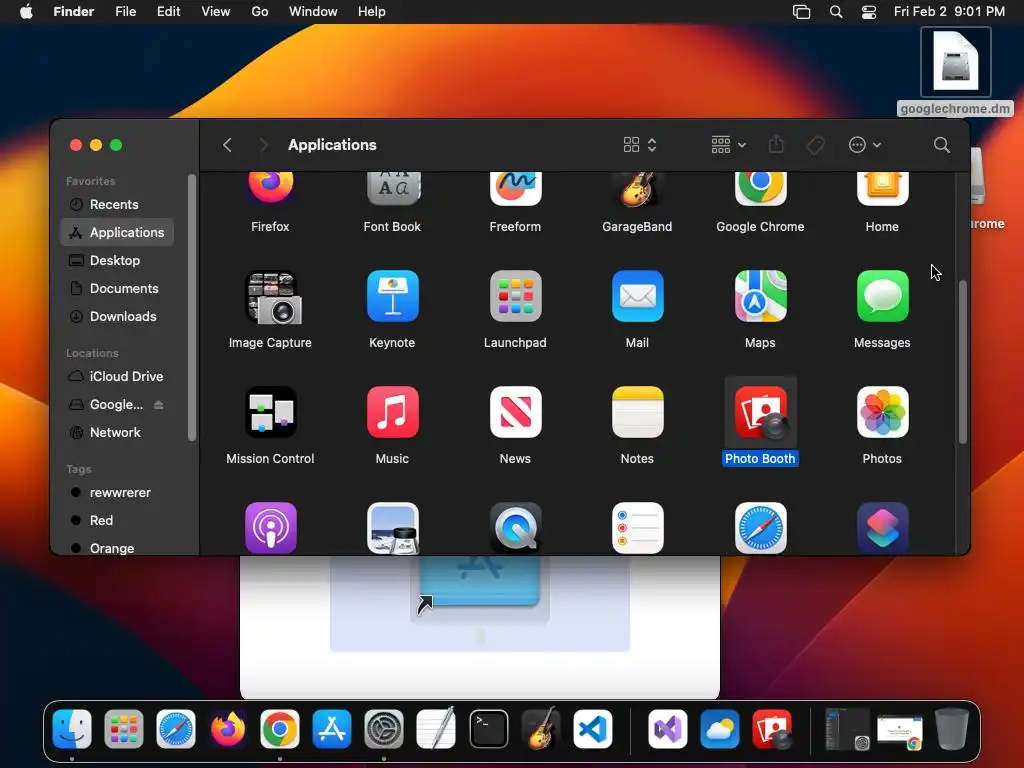Click the Edit Tags toolbar button
This screenshot has width=1024, height=768.
pyautogui.click(x=815, y=145)
